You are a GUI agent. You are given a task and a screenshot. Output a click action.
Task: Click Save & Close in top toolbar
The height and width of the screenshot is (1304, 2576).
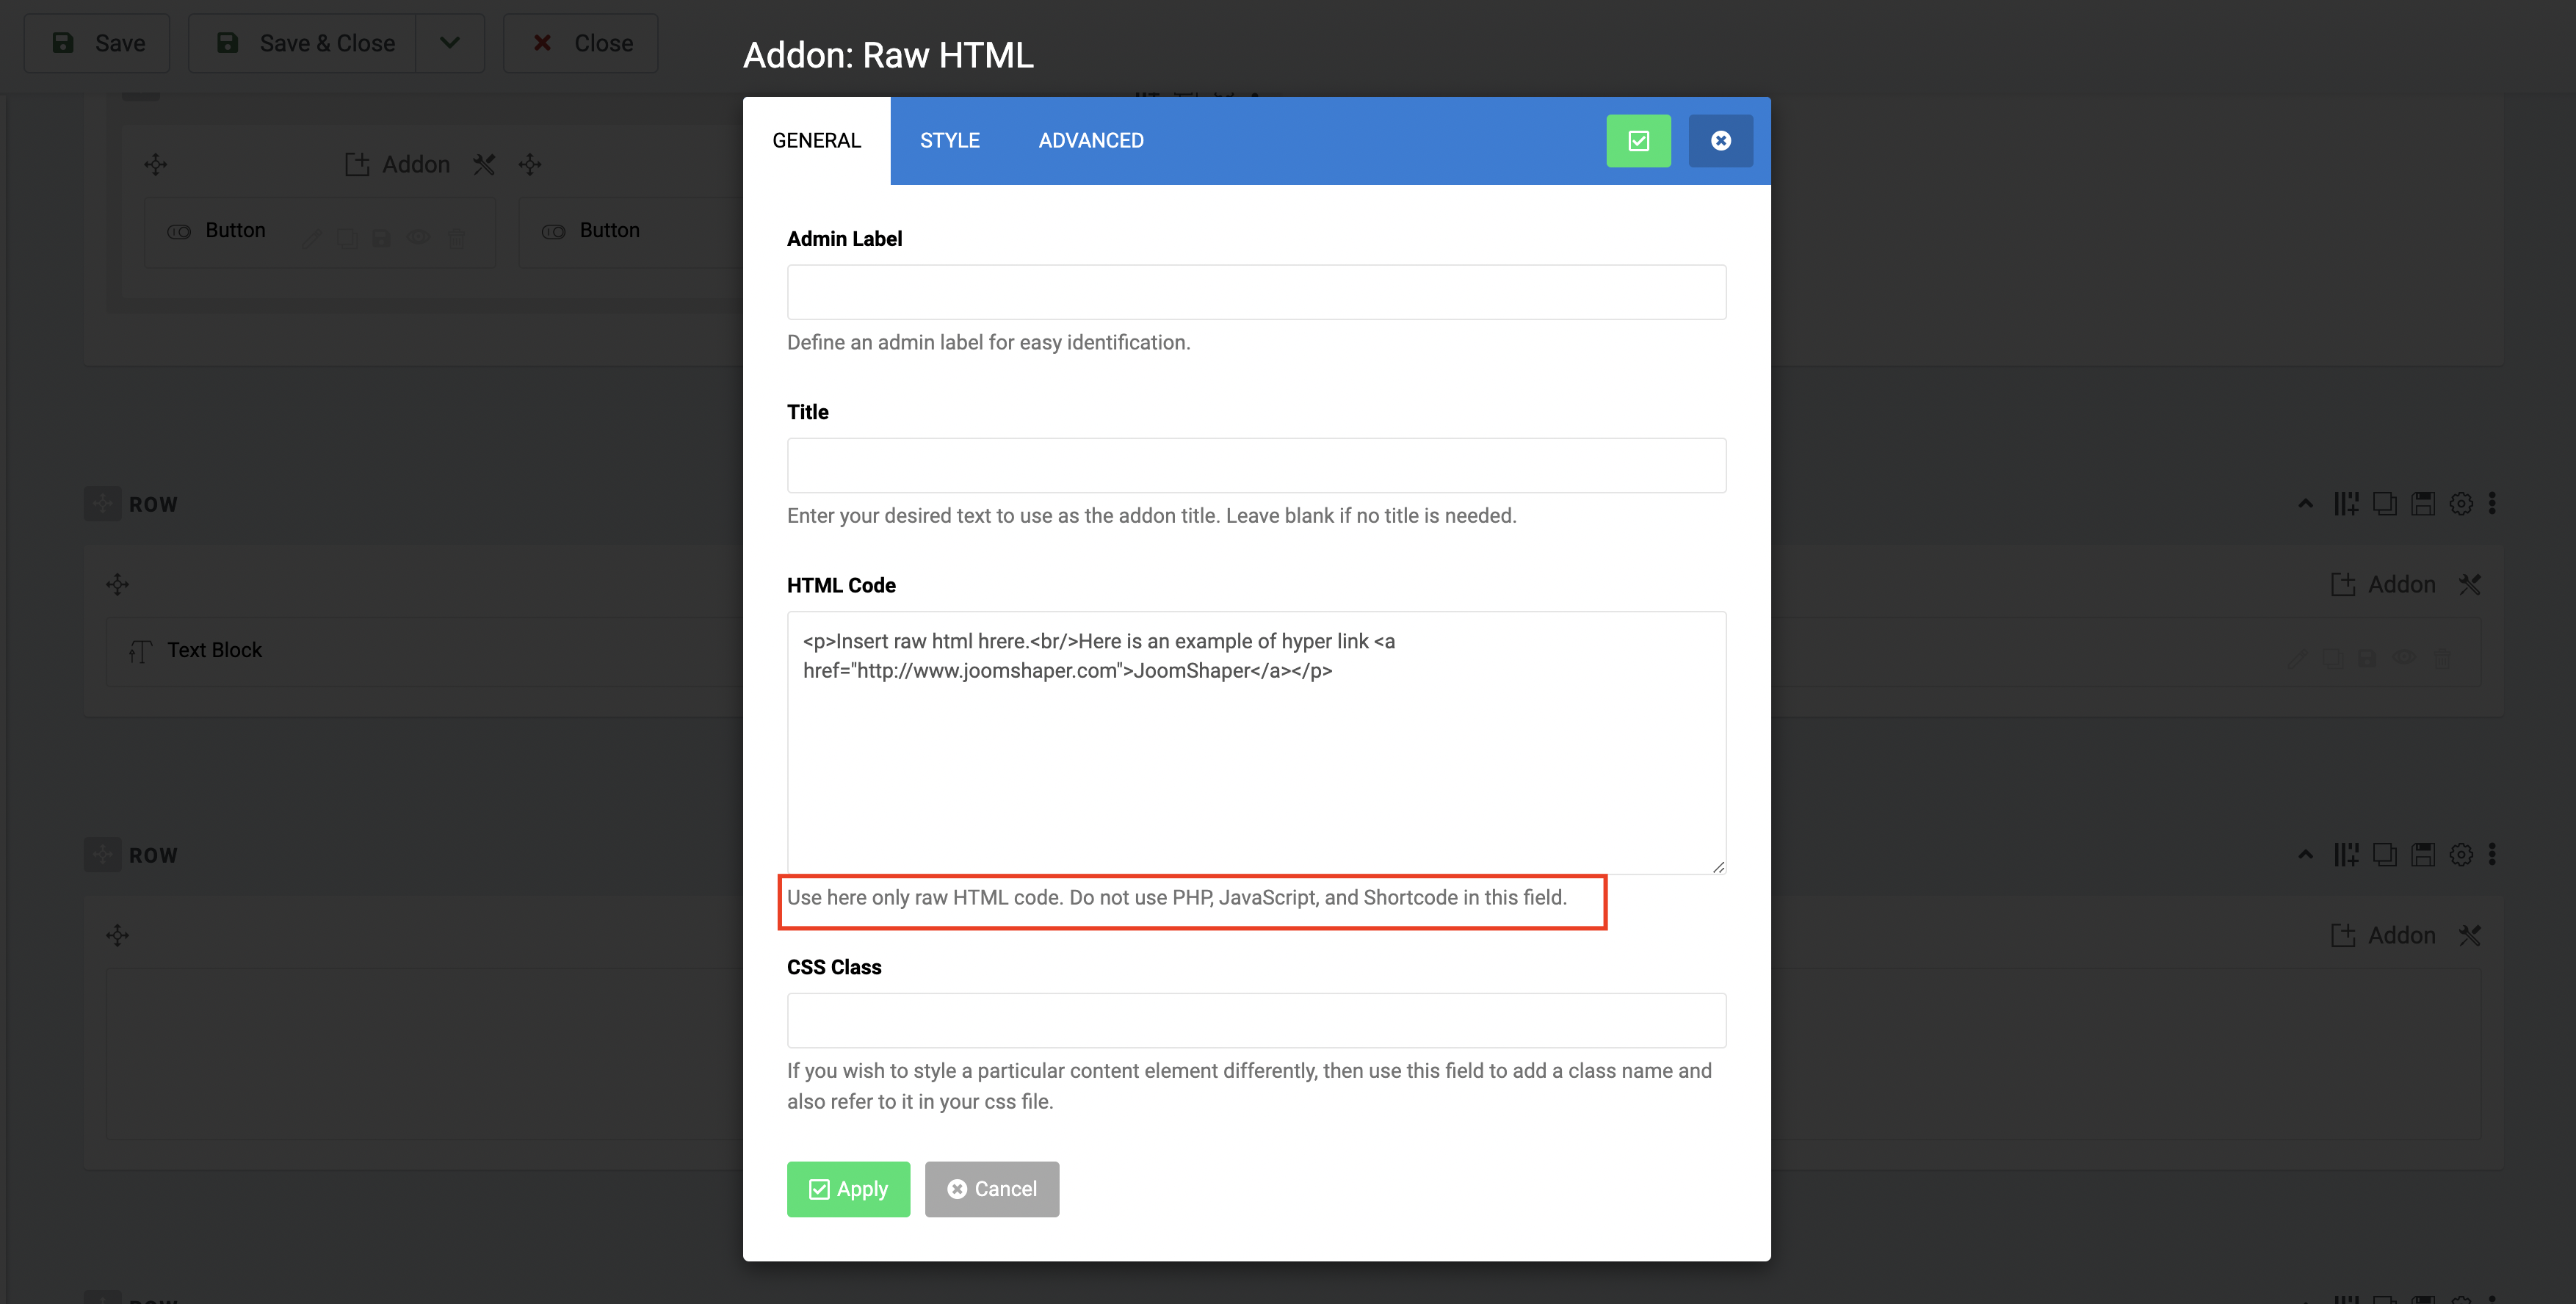point(303,43)
